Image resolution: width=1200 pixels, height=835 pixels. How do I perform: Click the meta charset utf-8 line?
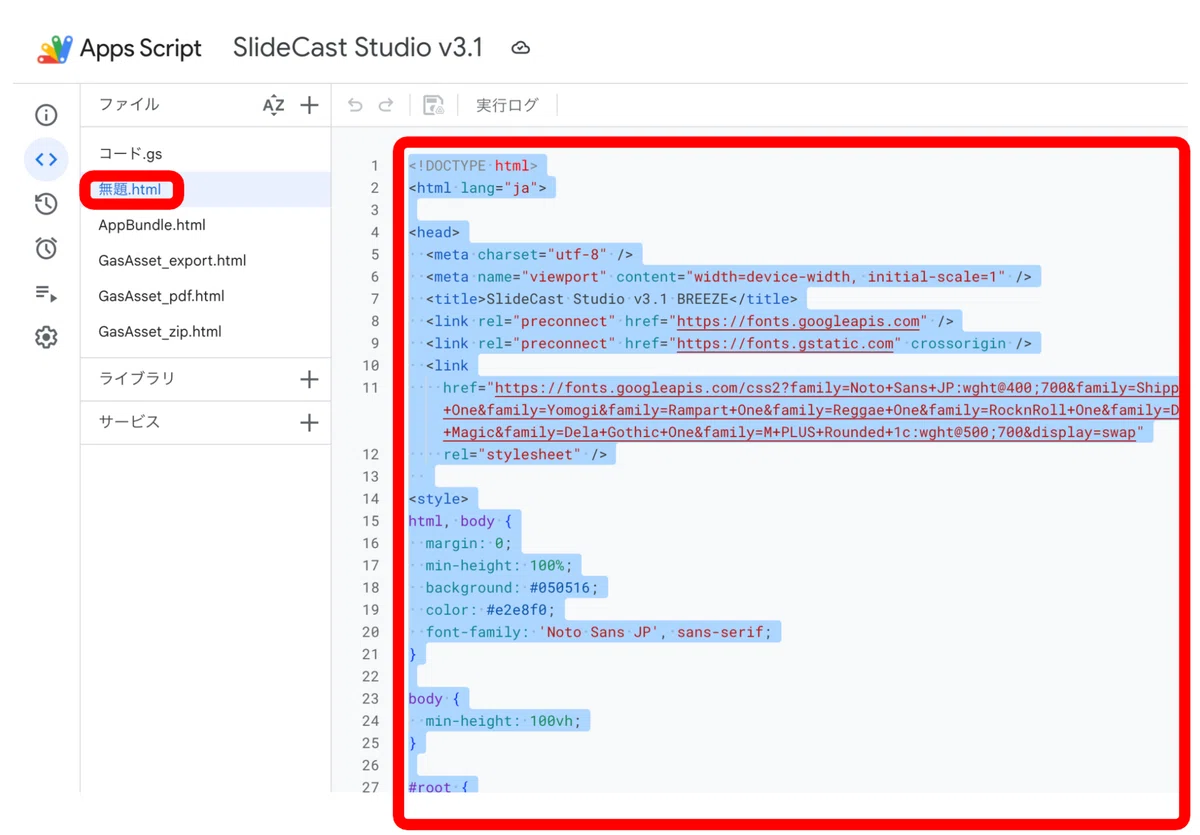click(x=529, y=255)
